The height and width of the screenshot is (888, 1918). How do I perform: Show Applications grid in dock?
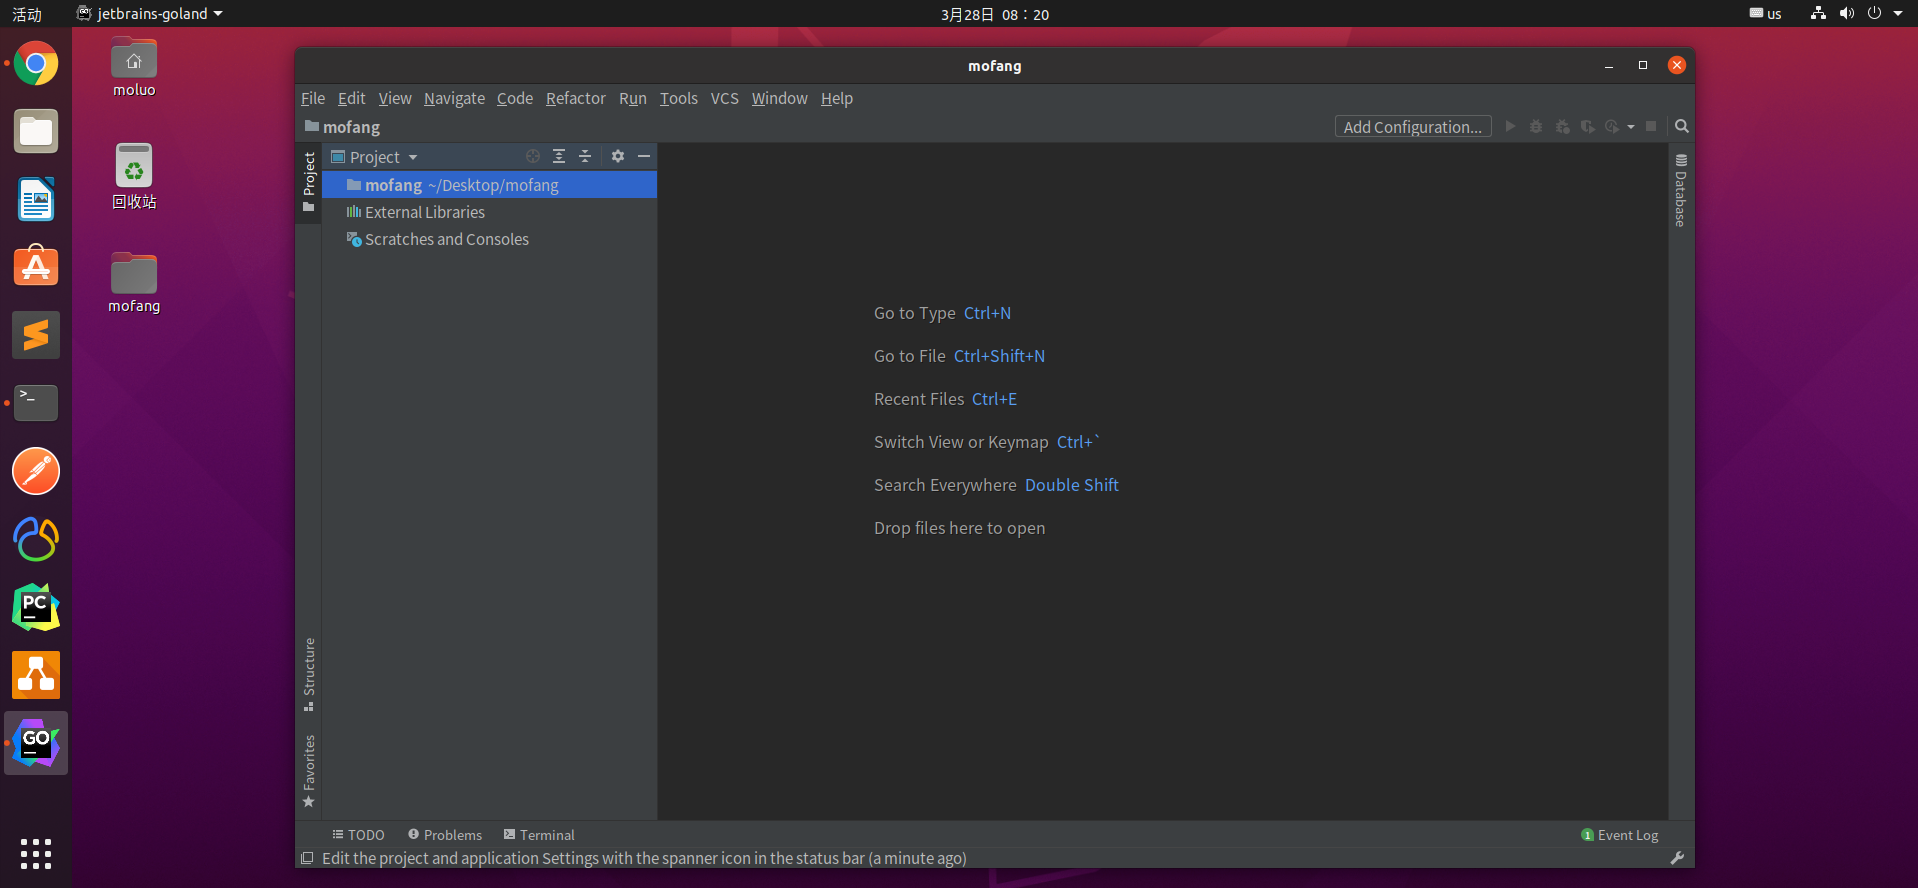[x=36, y=853]
